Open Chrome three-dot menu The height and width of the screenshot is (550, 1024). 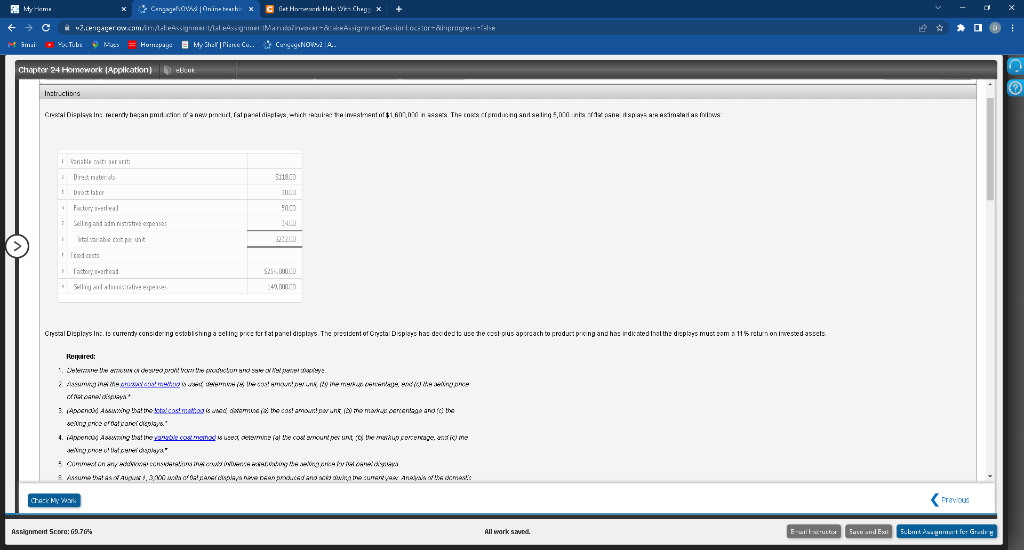1012,28
